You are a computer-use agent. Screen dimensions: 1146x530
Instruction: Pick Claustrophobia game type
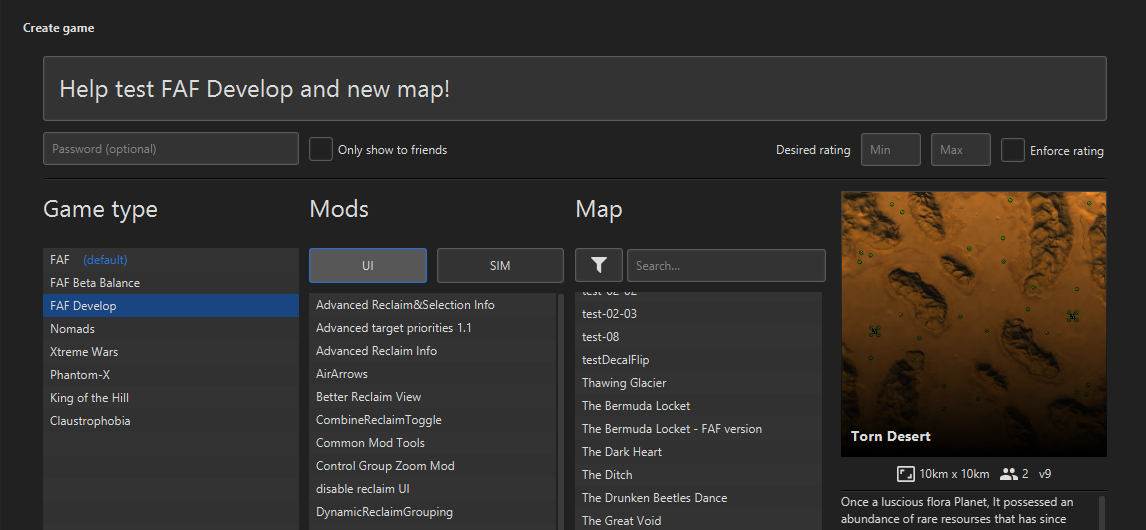171,421
